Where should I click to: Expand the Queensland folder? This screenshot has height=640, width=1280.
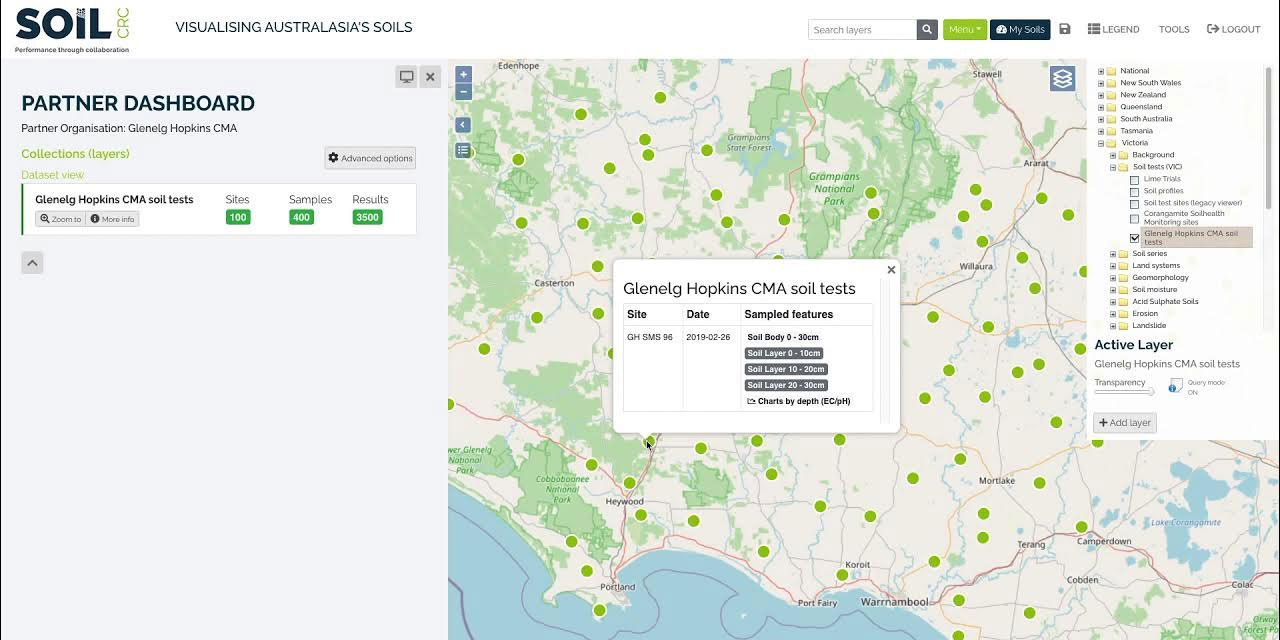[1101, 107]
